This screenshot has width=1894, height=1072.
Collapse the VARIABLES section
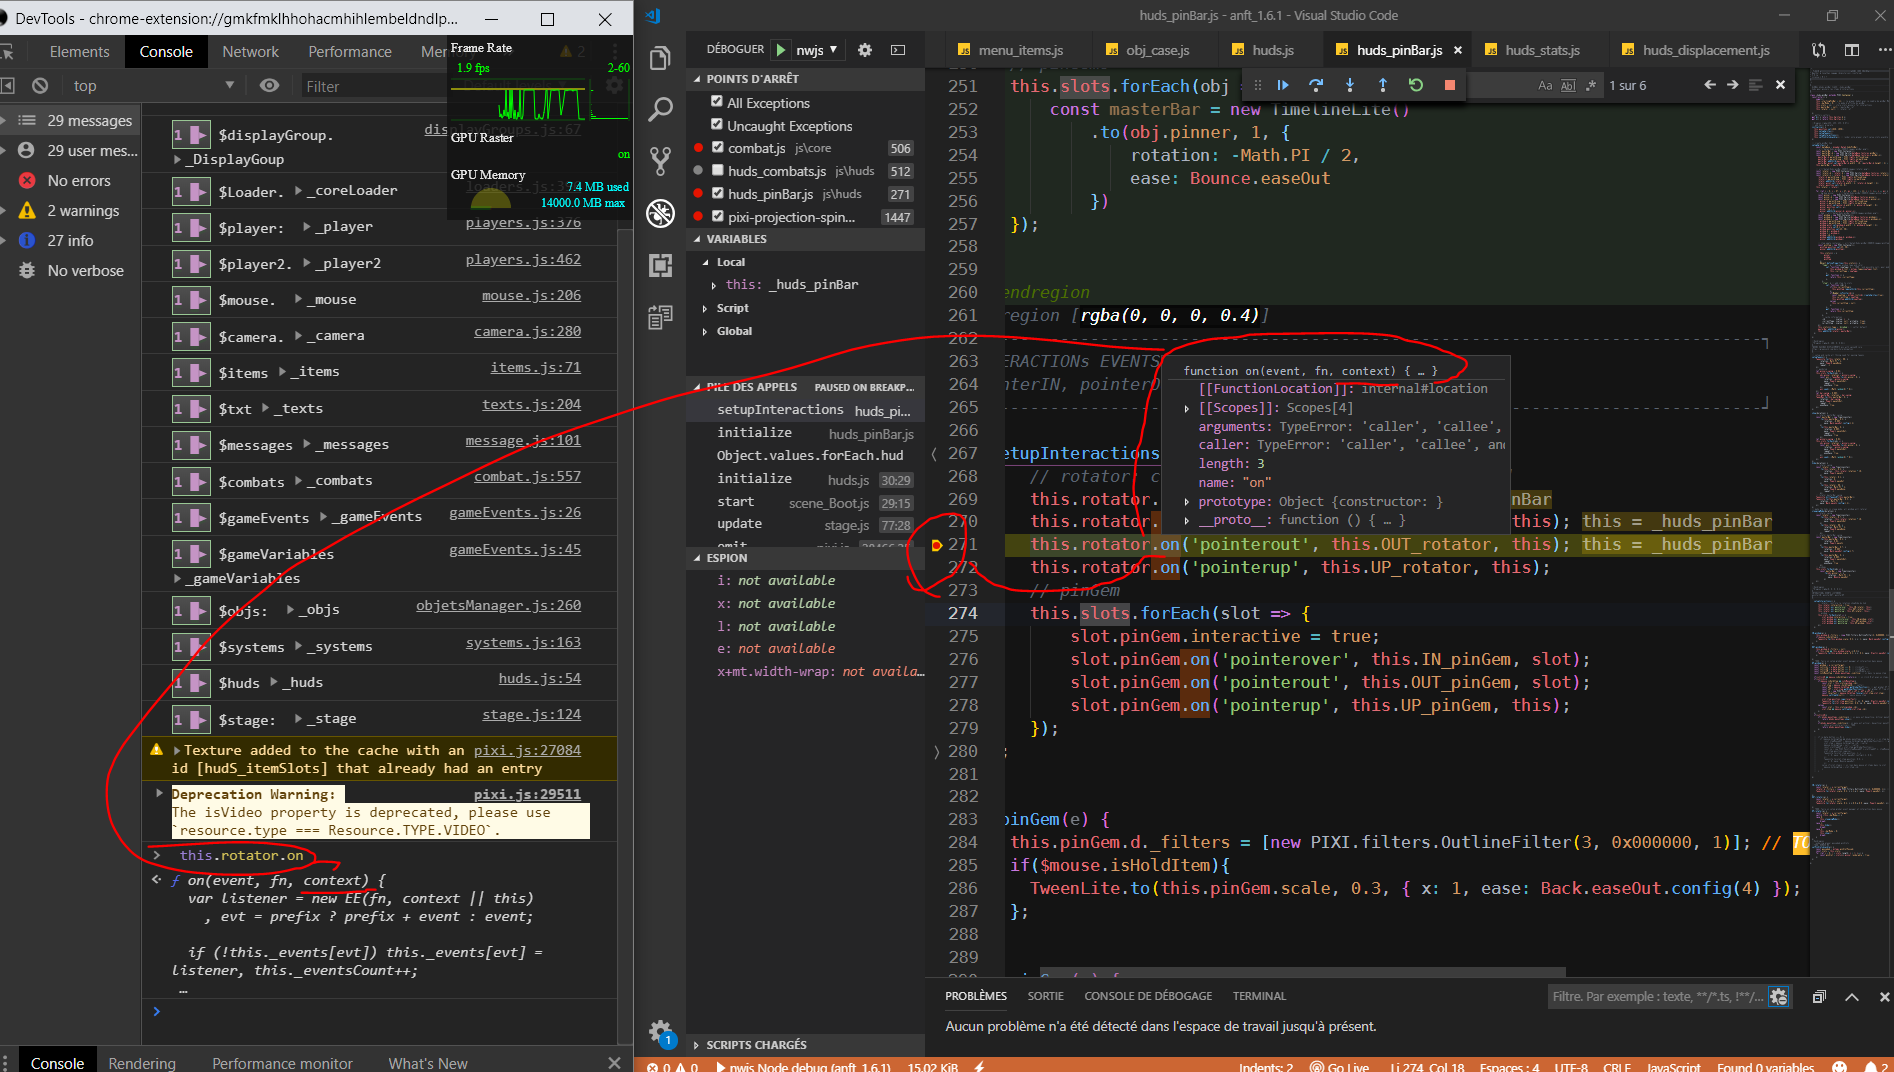805,239
